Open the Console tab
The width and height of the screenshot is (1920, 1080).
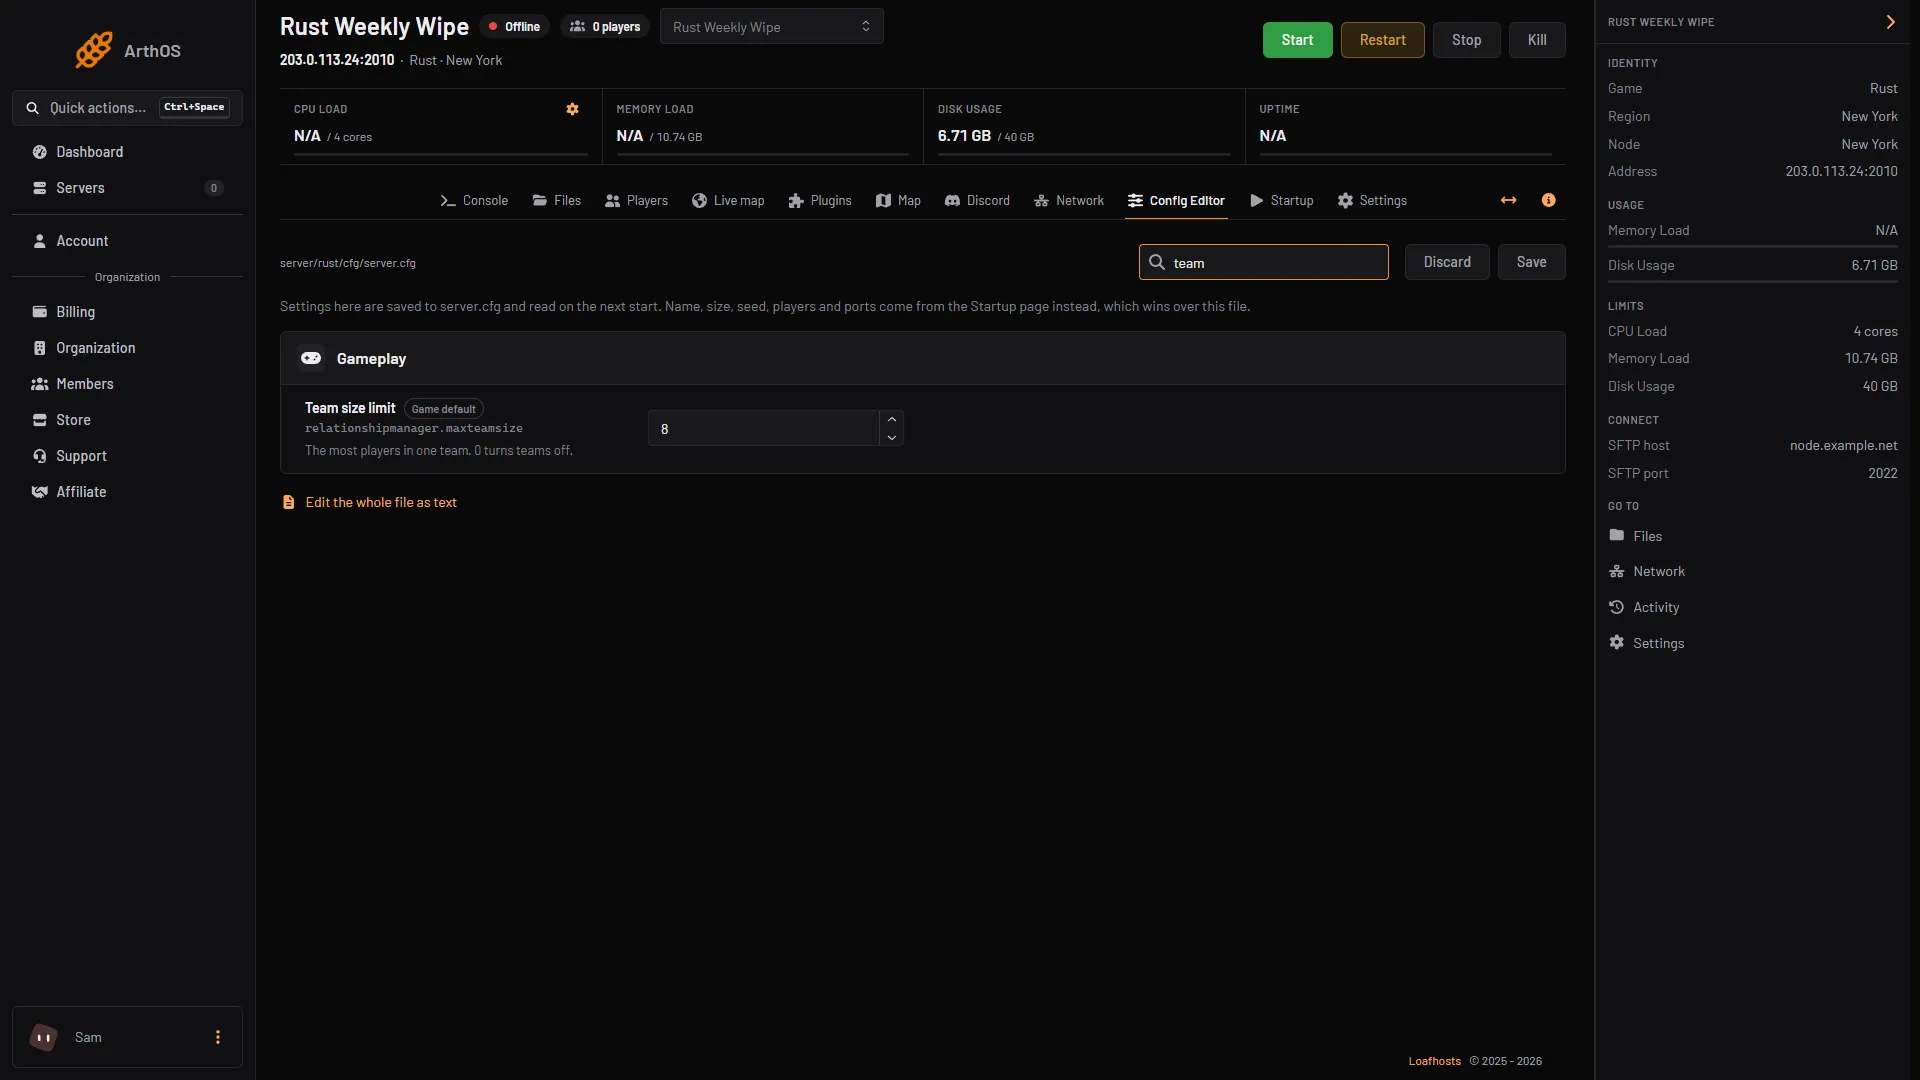click(474, 200)
